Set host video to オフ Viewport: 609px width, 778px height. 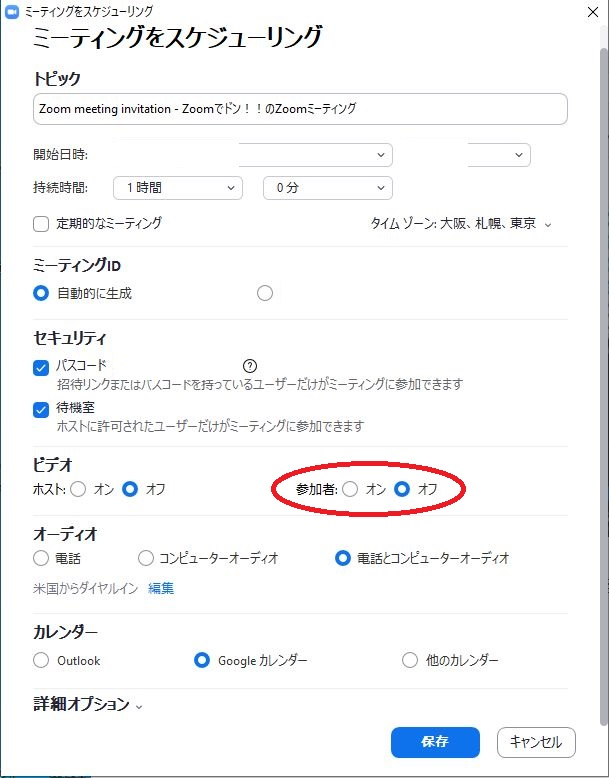[x=130, y=489]
